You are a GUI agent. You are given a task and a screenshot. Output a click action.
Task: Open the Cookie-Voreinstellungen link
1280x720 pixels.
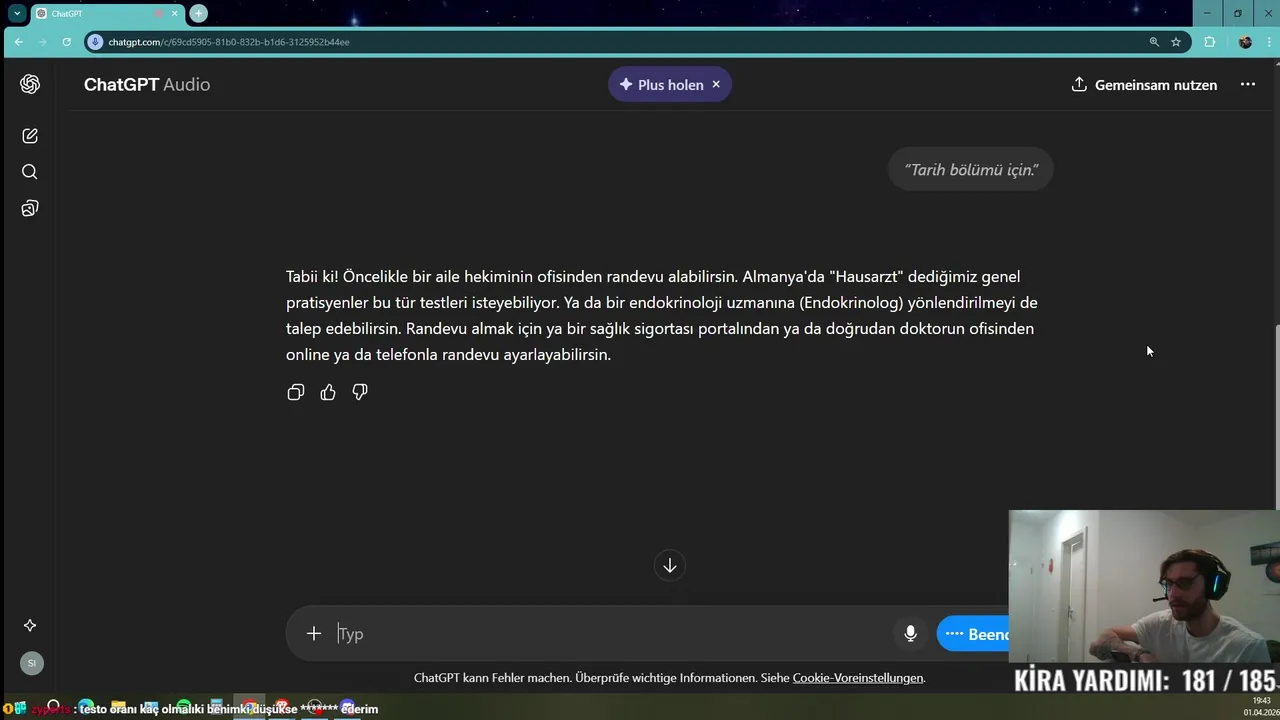(858, 678)
